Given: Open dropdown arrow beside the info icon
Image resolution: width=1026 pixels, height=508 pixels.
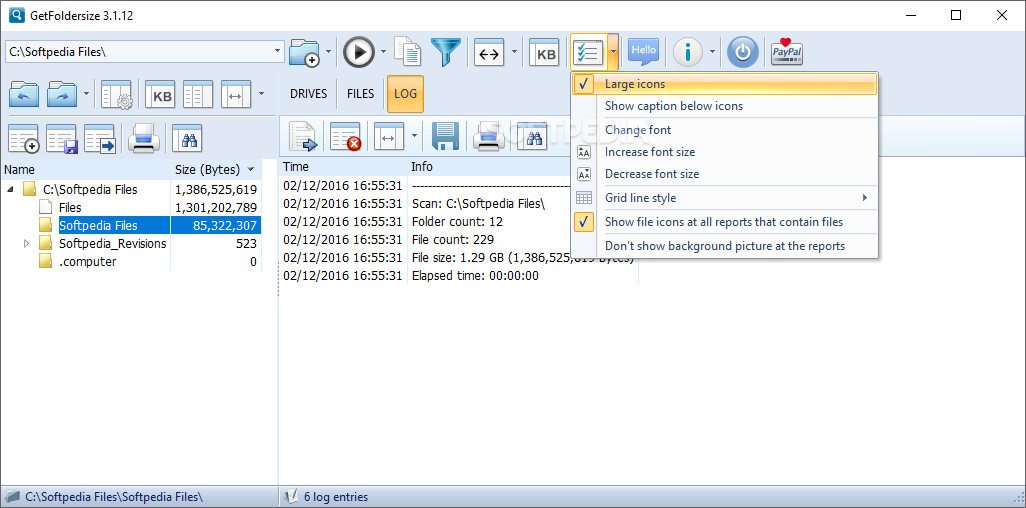Looking at the screenshot, I should click(712, 52).
